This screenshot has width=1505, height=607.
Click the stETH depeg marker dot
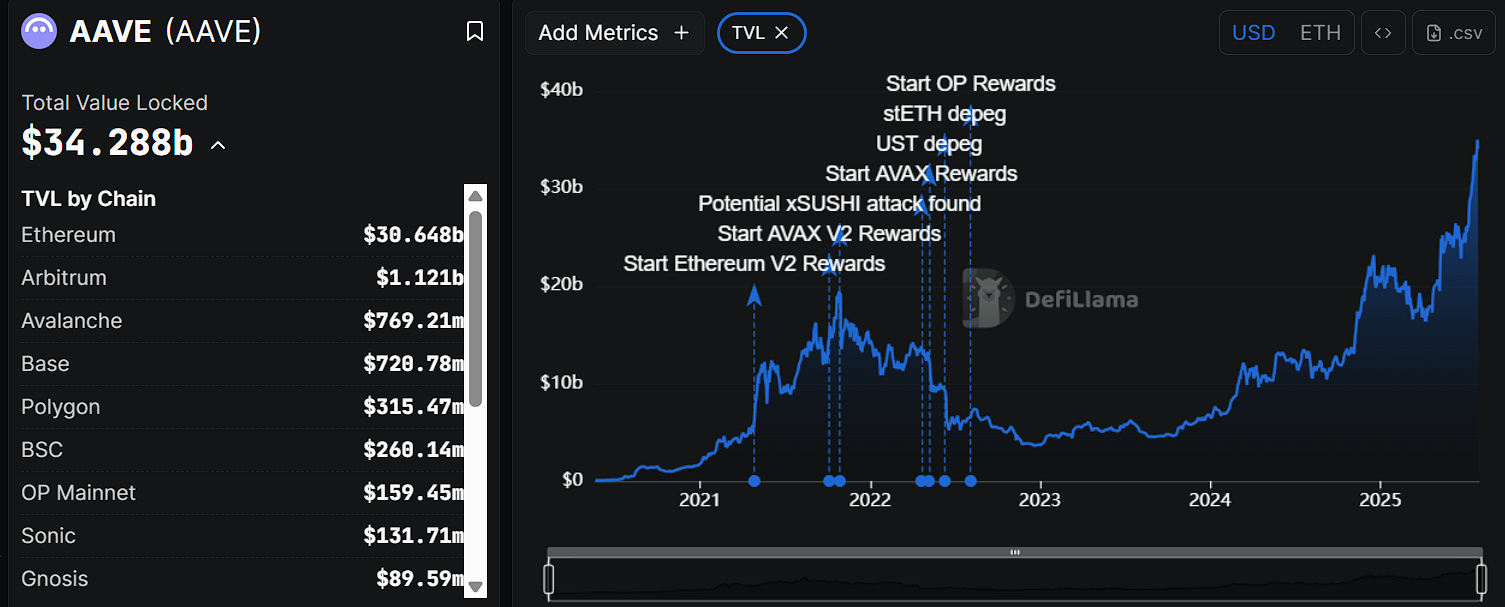click(945, 481)
